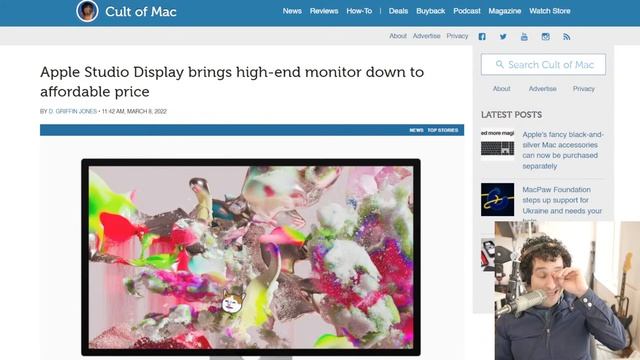Open the Twitter social icon
The width and height of the screenshot is (640, 360).
tap(503, 37)
